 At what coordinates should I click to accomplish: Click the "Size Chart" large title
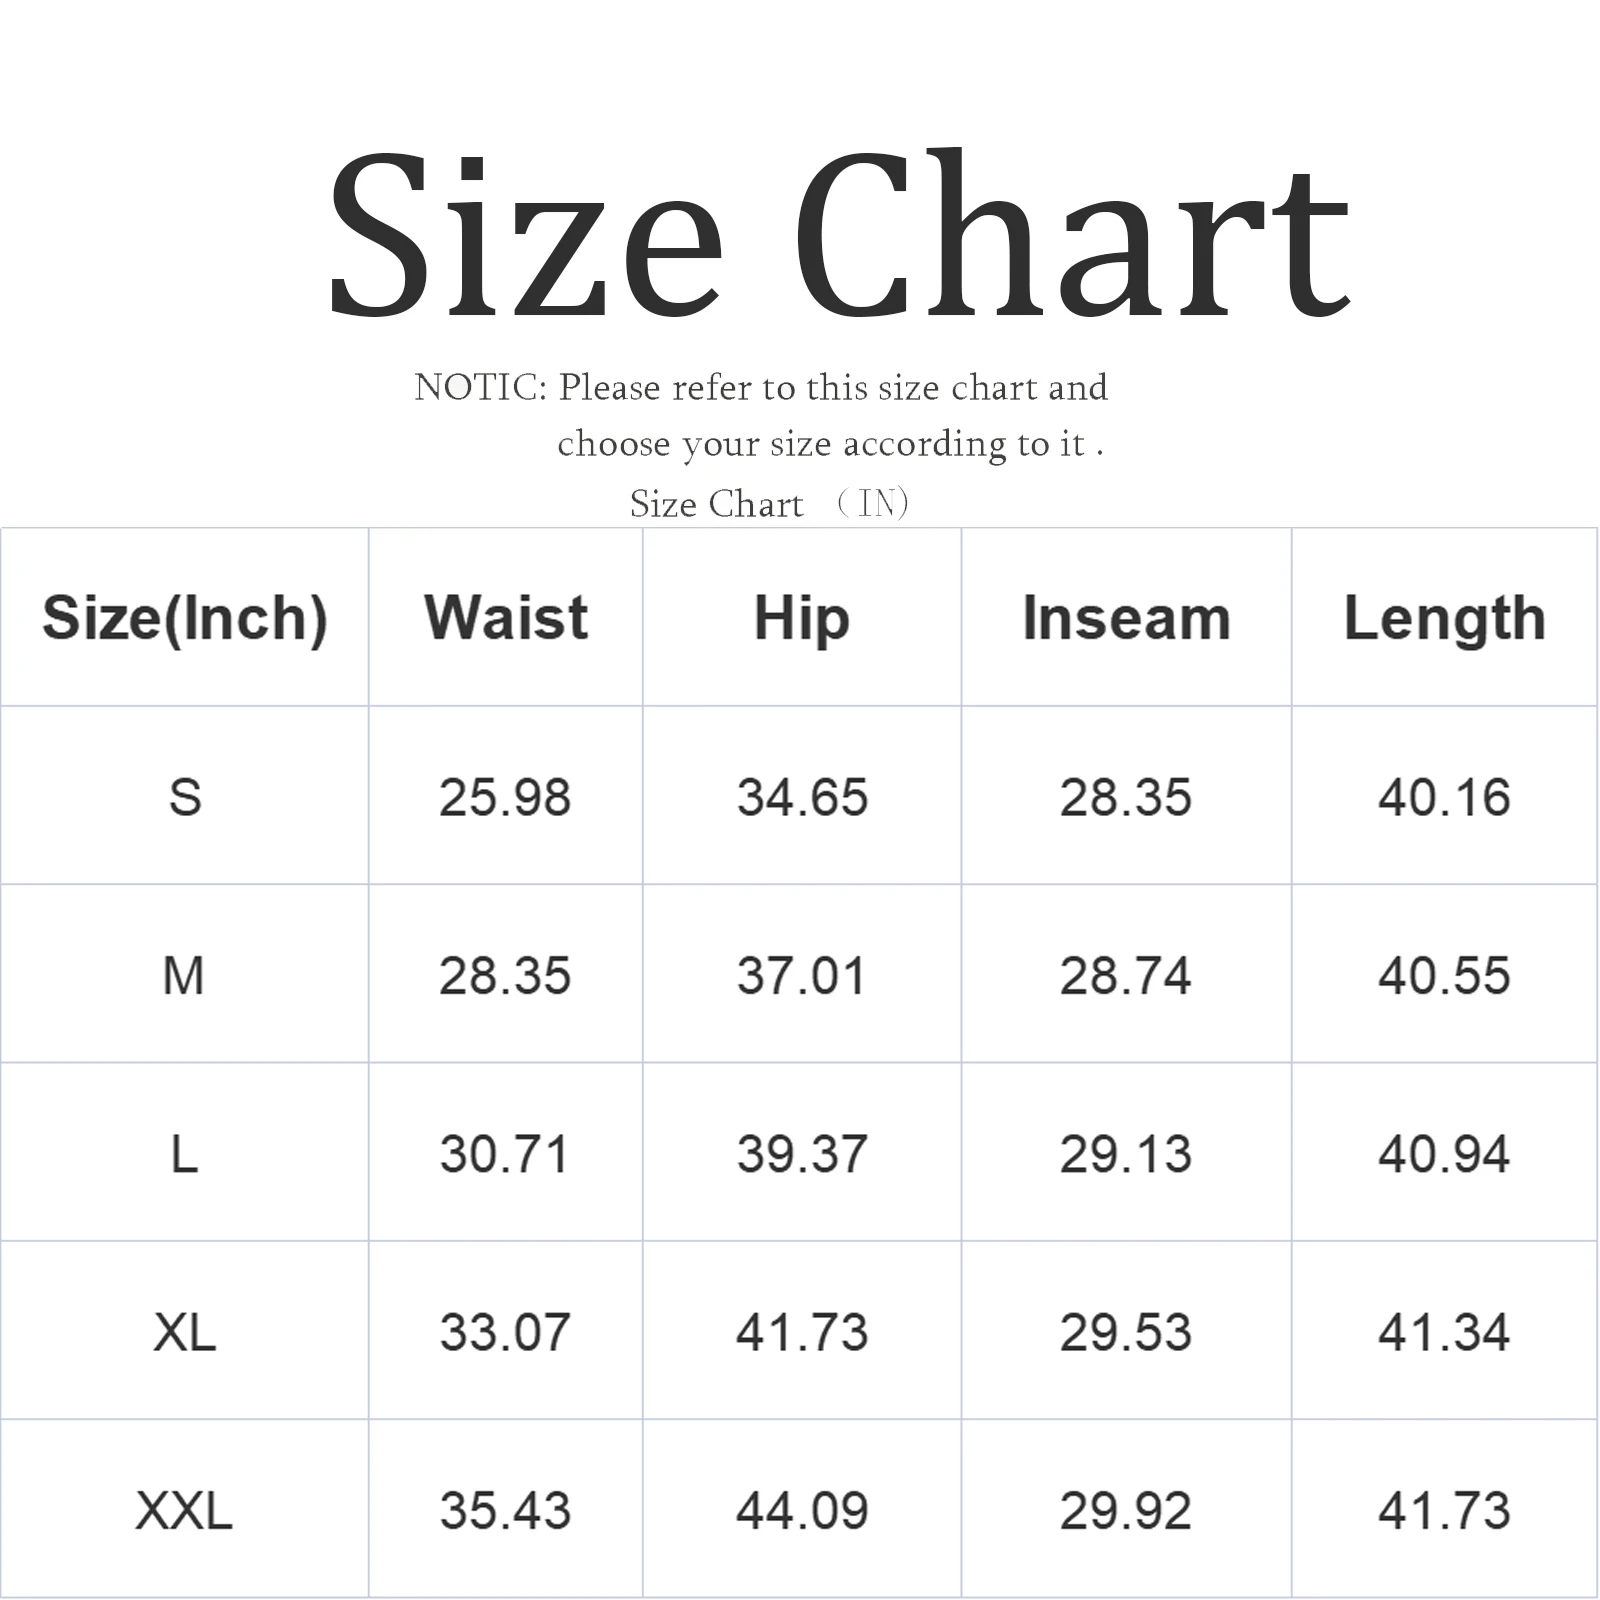pos(838,236)
